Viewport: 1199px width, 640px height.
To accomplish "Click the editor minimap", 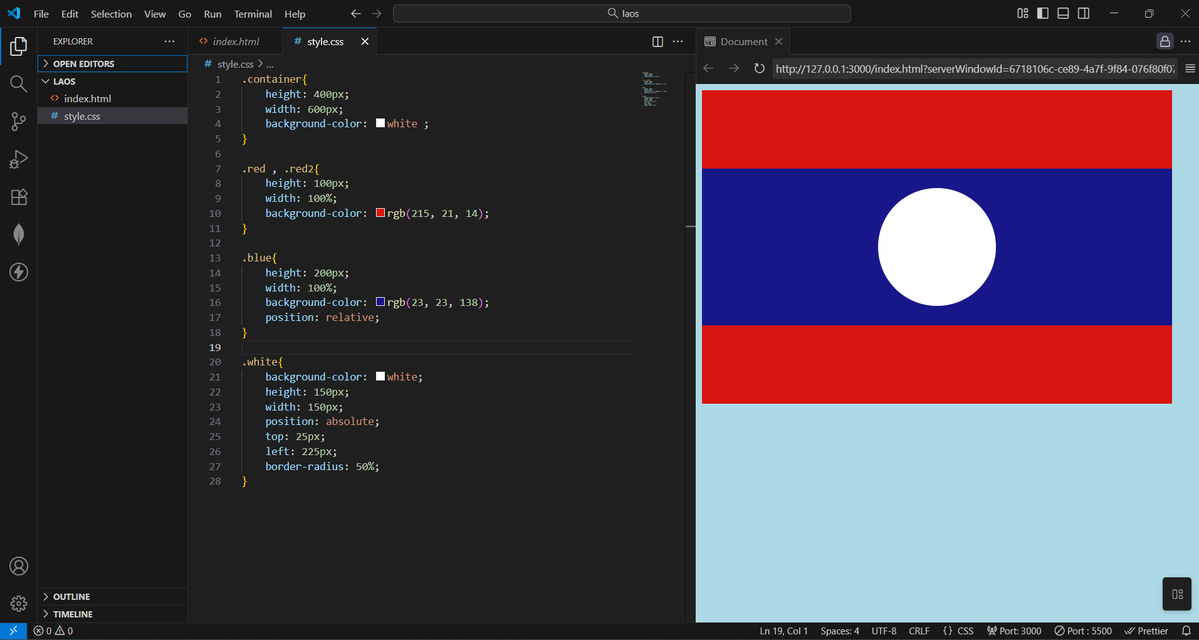I will coord(656,89).
